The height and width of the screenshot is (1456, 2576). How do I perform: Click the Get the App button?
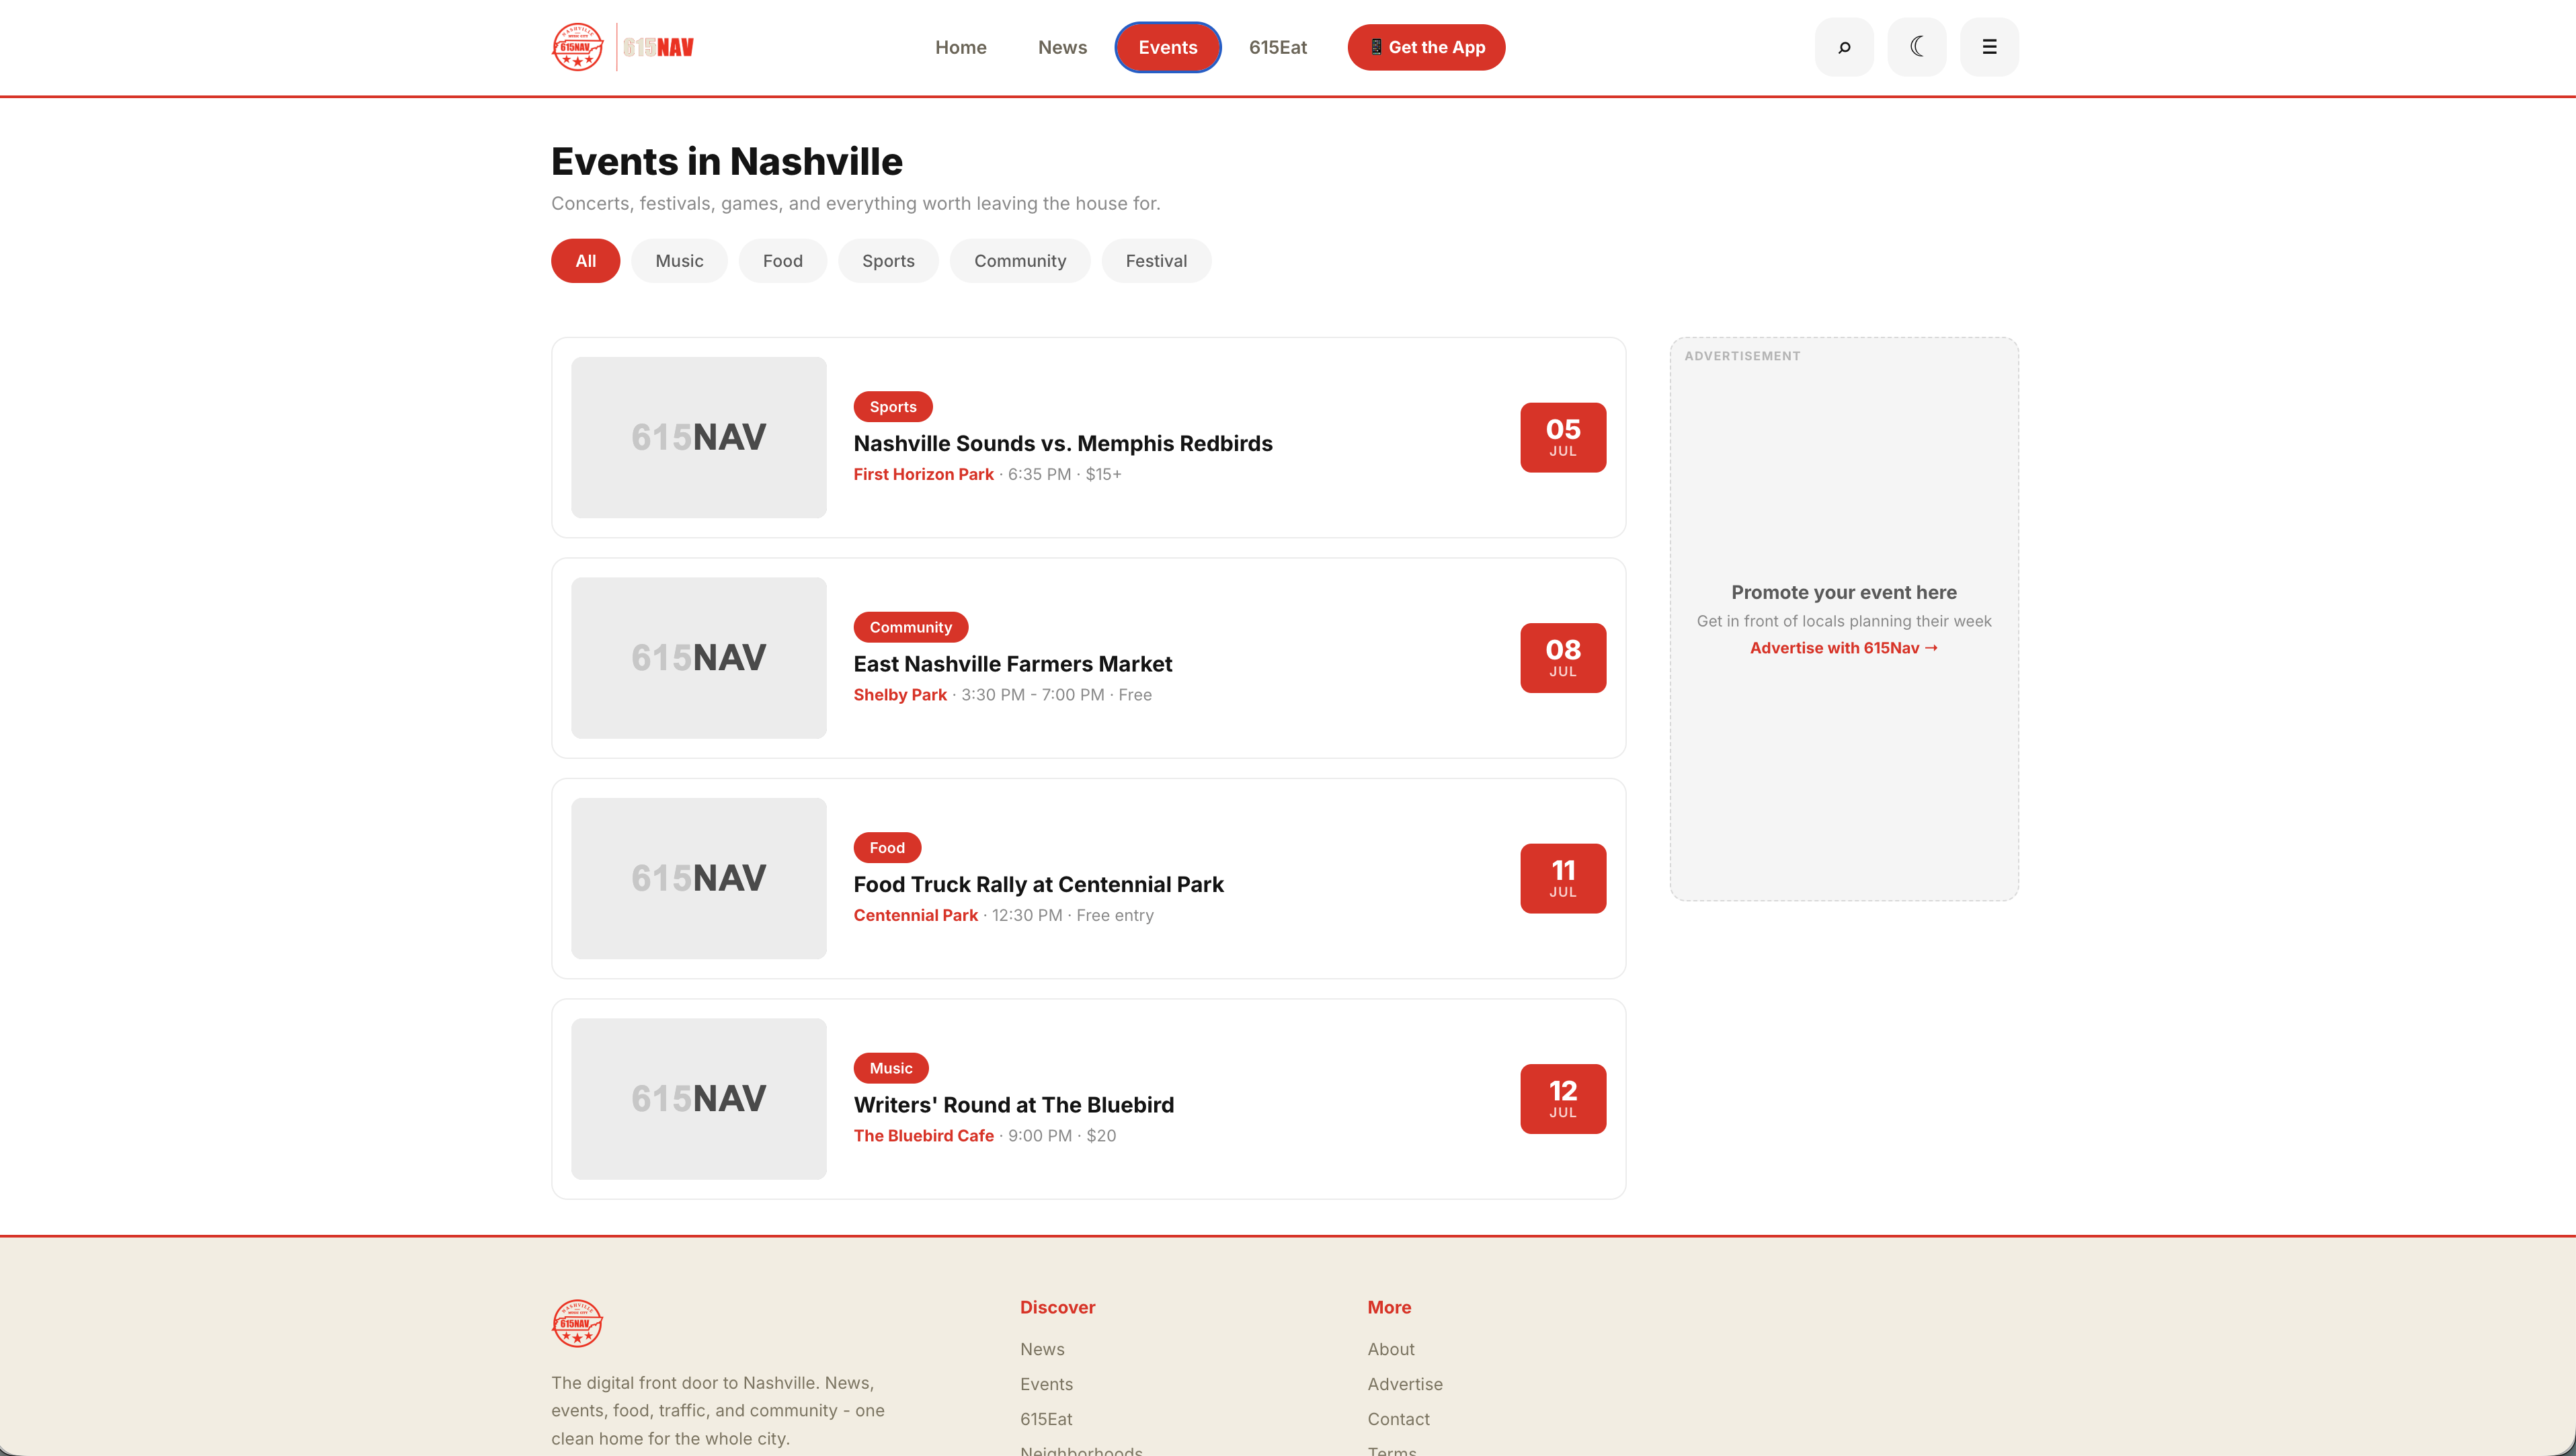click(x=1426, y=47)
